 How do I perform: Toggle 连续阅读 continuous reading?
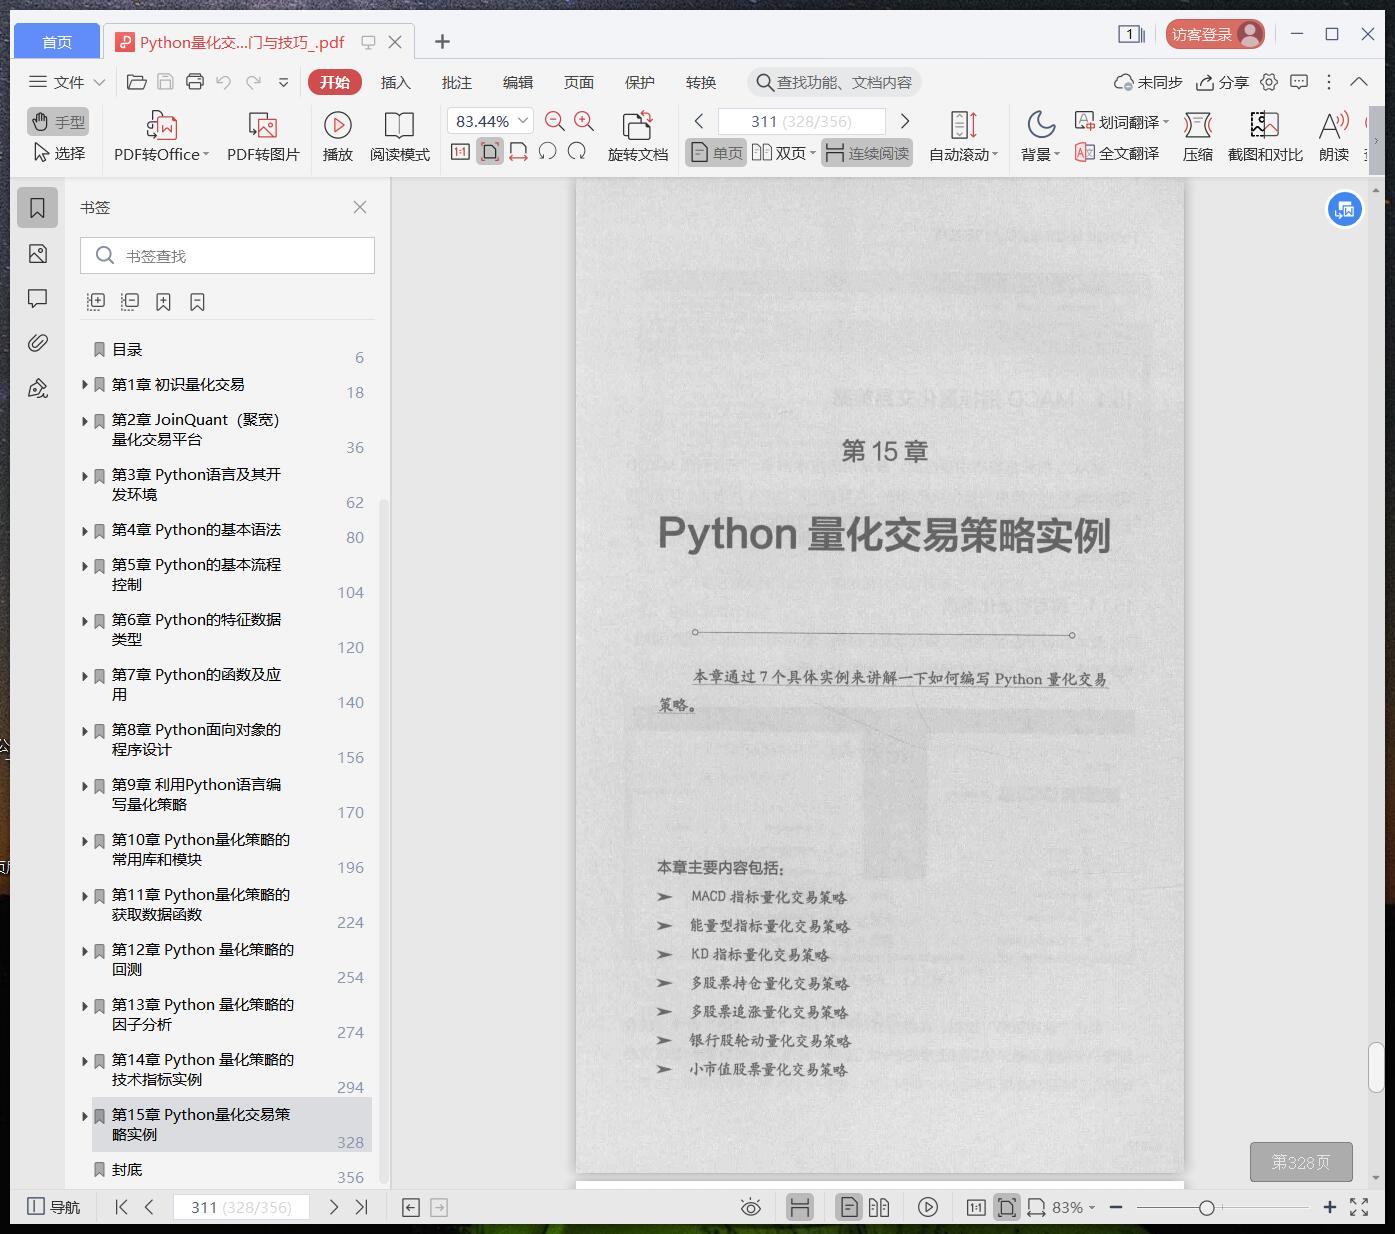click(867, 153)
